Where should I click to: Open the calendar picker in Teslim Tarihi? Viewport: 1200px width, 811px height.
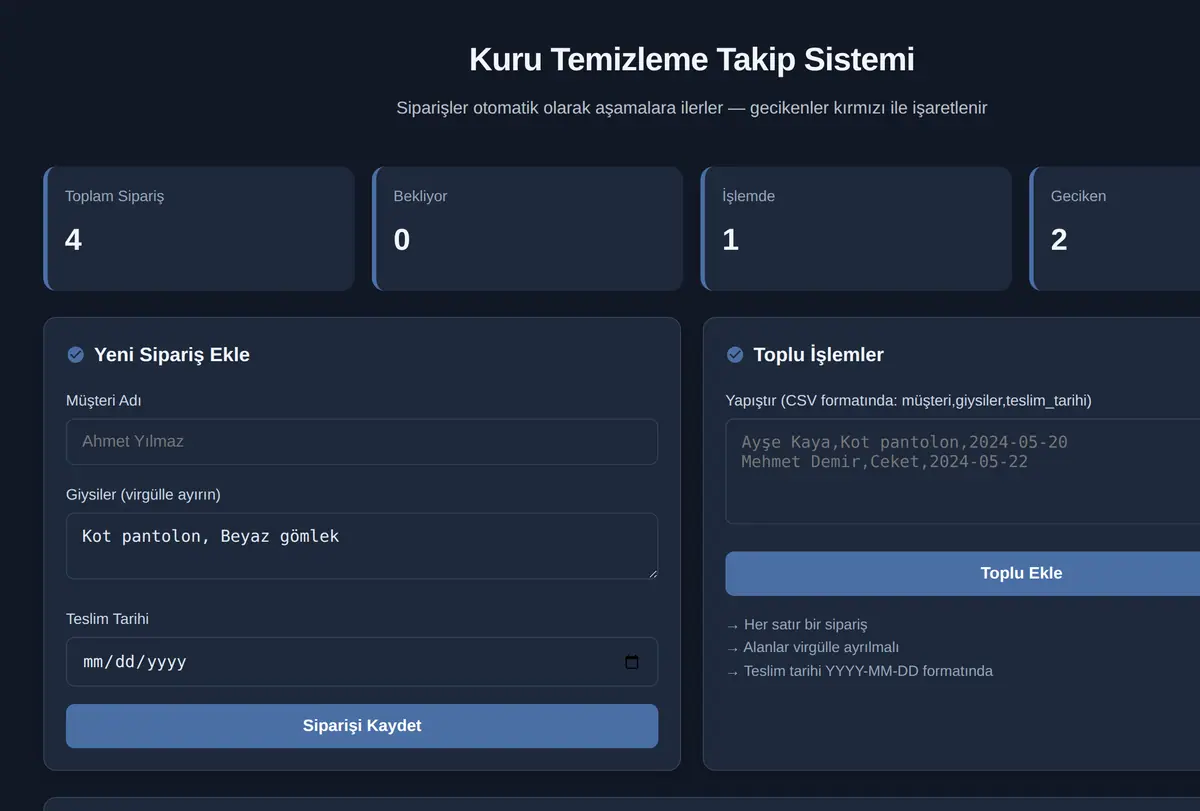tap(632, 662)
